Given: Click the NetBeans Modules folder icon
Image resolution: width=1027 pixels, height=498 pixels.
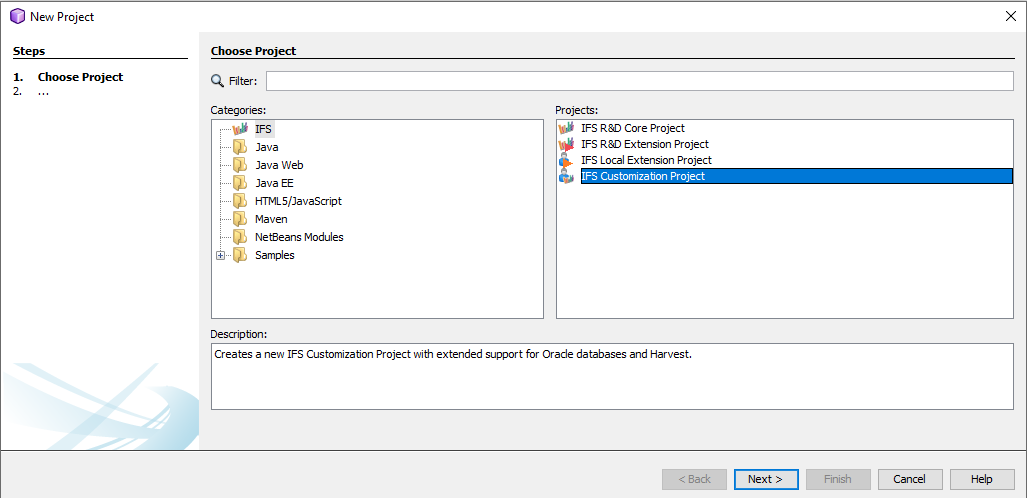Looking at the screenshot, I should 240,237.
